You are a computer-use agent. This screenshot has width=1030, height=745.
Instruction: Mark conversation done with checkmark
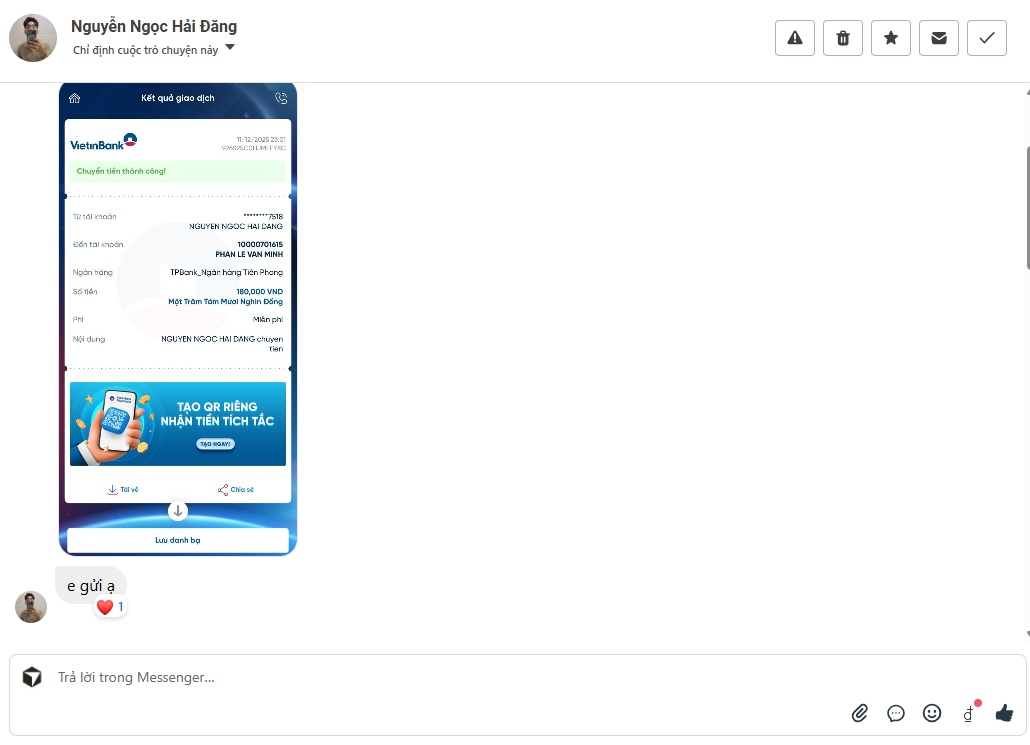click(987, 38)
